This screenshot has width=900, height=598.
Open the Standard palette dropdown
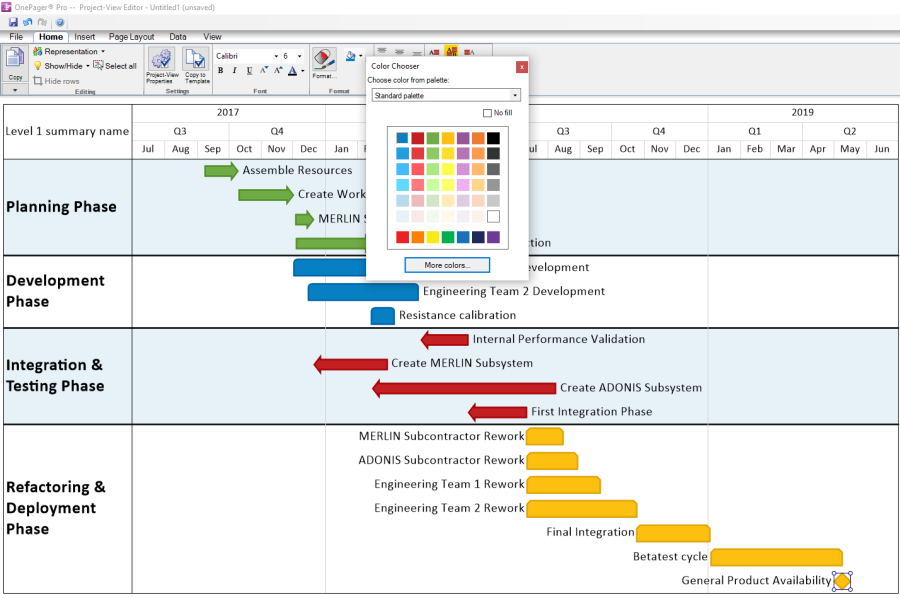pos(446,95)
